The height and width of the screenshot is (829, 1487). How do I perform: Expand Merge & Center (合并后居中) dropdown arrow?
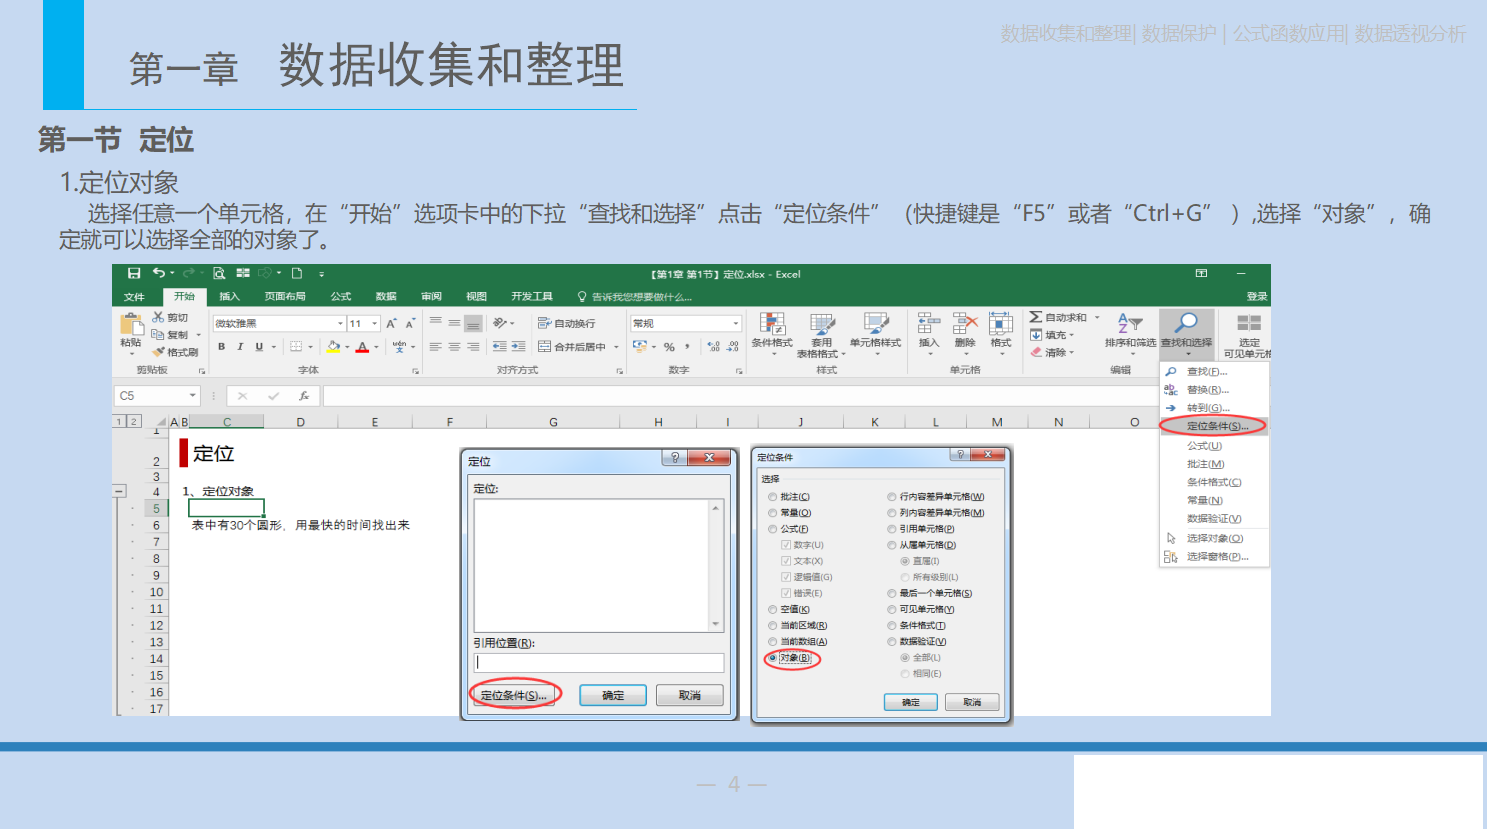(x=616, y=347)
